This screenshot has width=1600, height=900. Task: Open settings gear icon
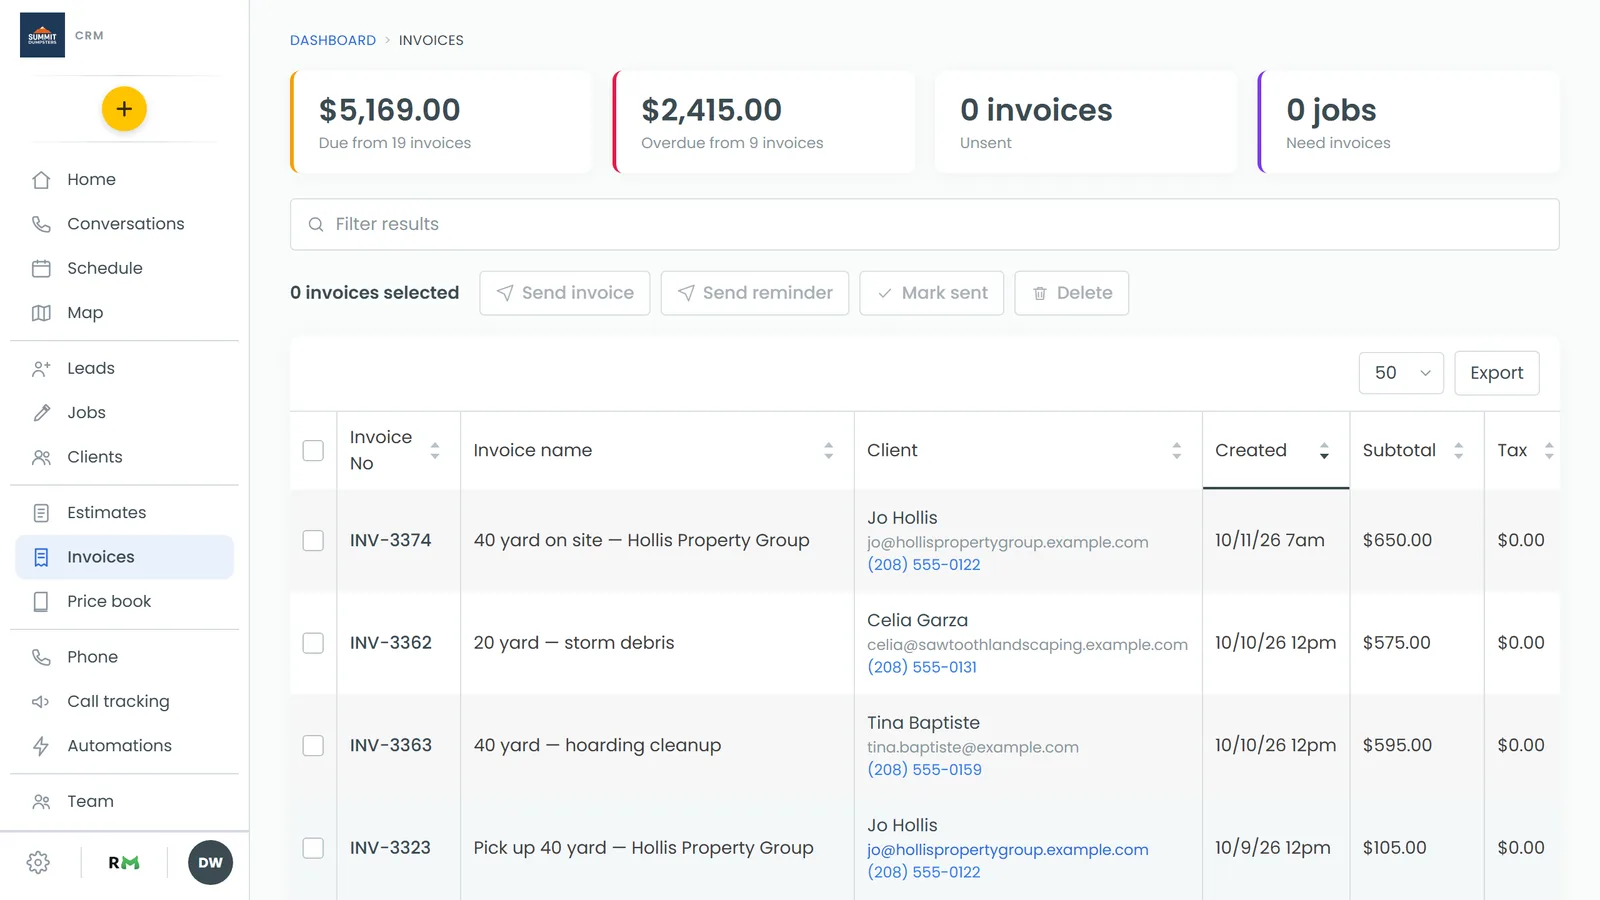tap(38, 863)
